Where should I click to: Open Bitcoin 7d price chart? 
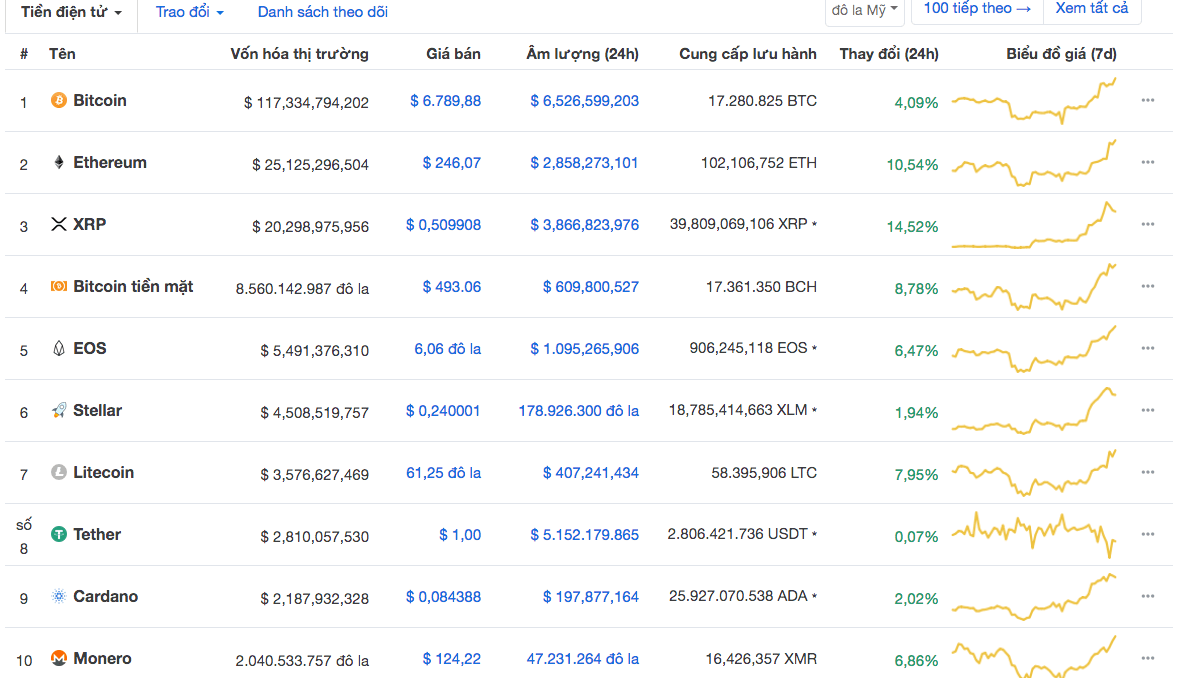click(x=1034, y=101)
